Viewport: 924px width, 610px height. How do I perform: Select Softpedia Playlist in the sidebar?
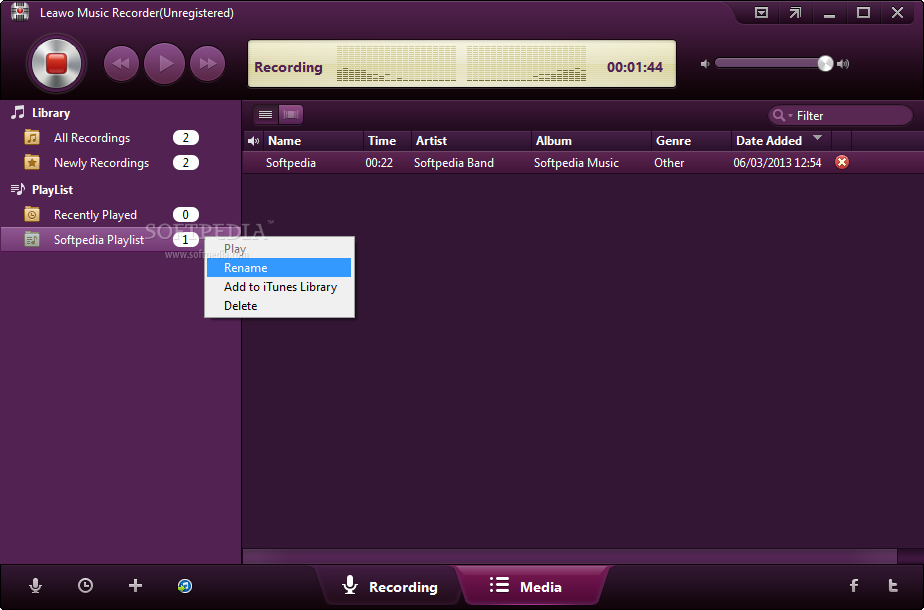(100, 239)
